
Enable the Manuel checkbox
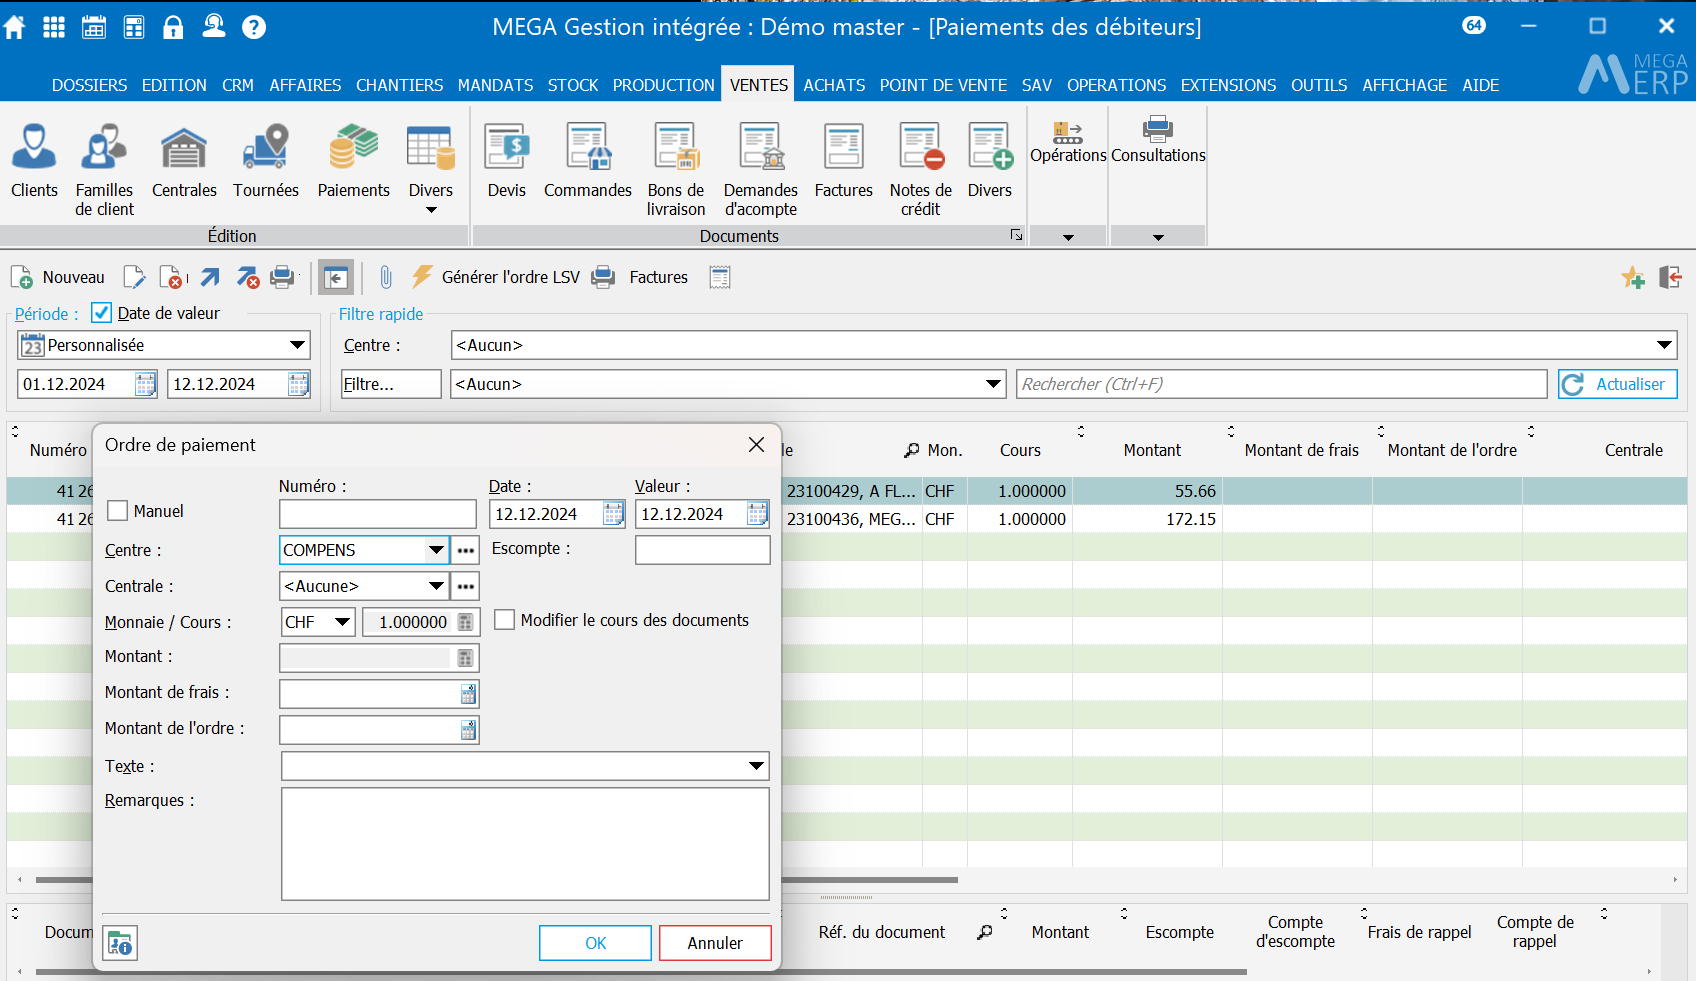tap(117, 511)
